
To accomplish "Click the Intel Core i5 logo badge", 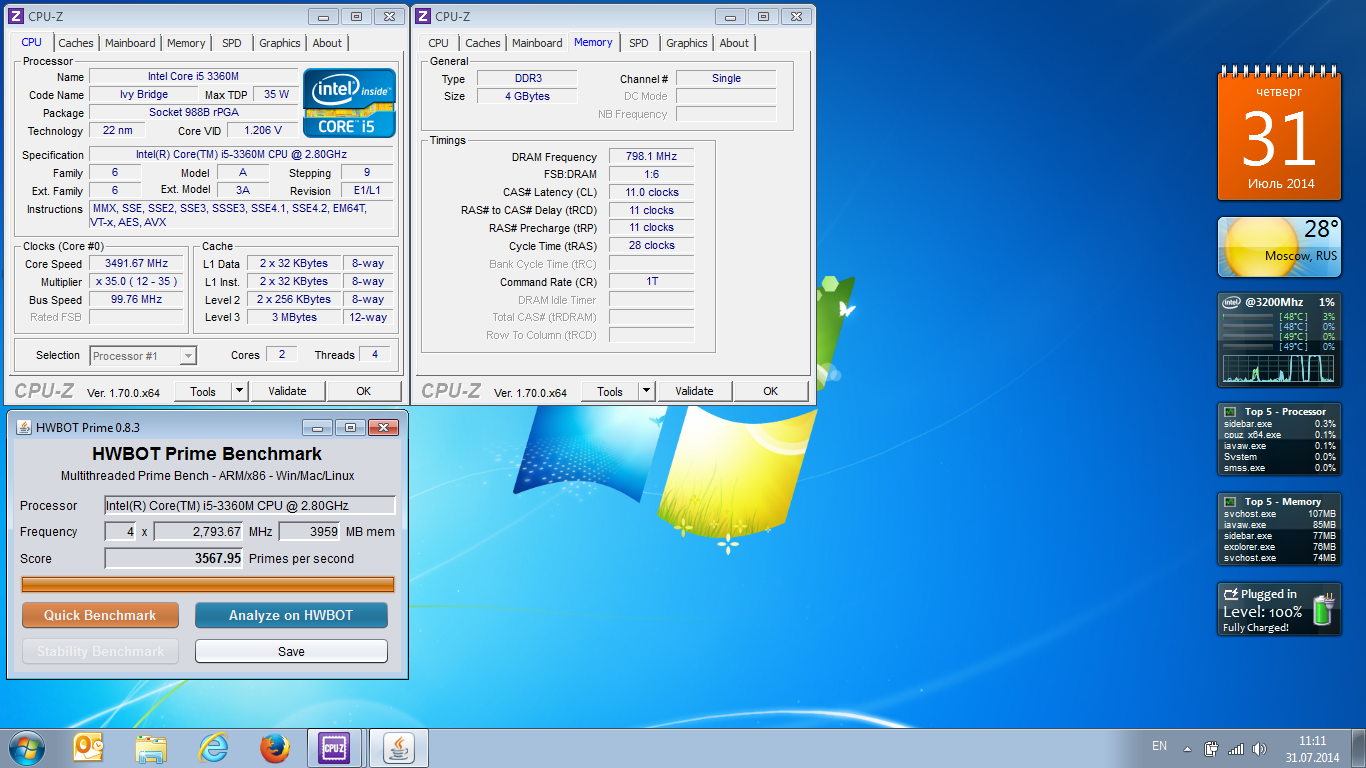I will pyautogui.click(x=349, y=103).
